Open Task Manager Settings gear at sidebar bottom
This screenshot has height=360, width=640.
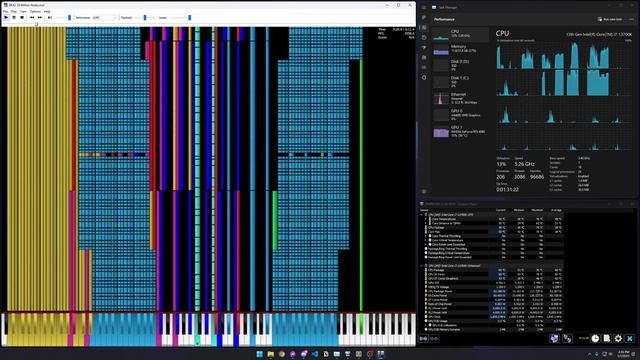click(x=424, y=191)
